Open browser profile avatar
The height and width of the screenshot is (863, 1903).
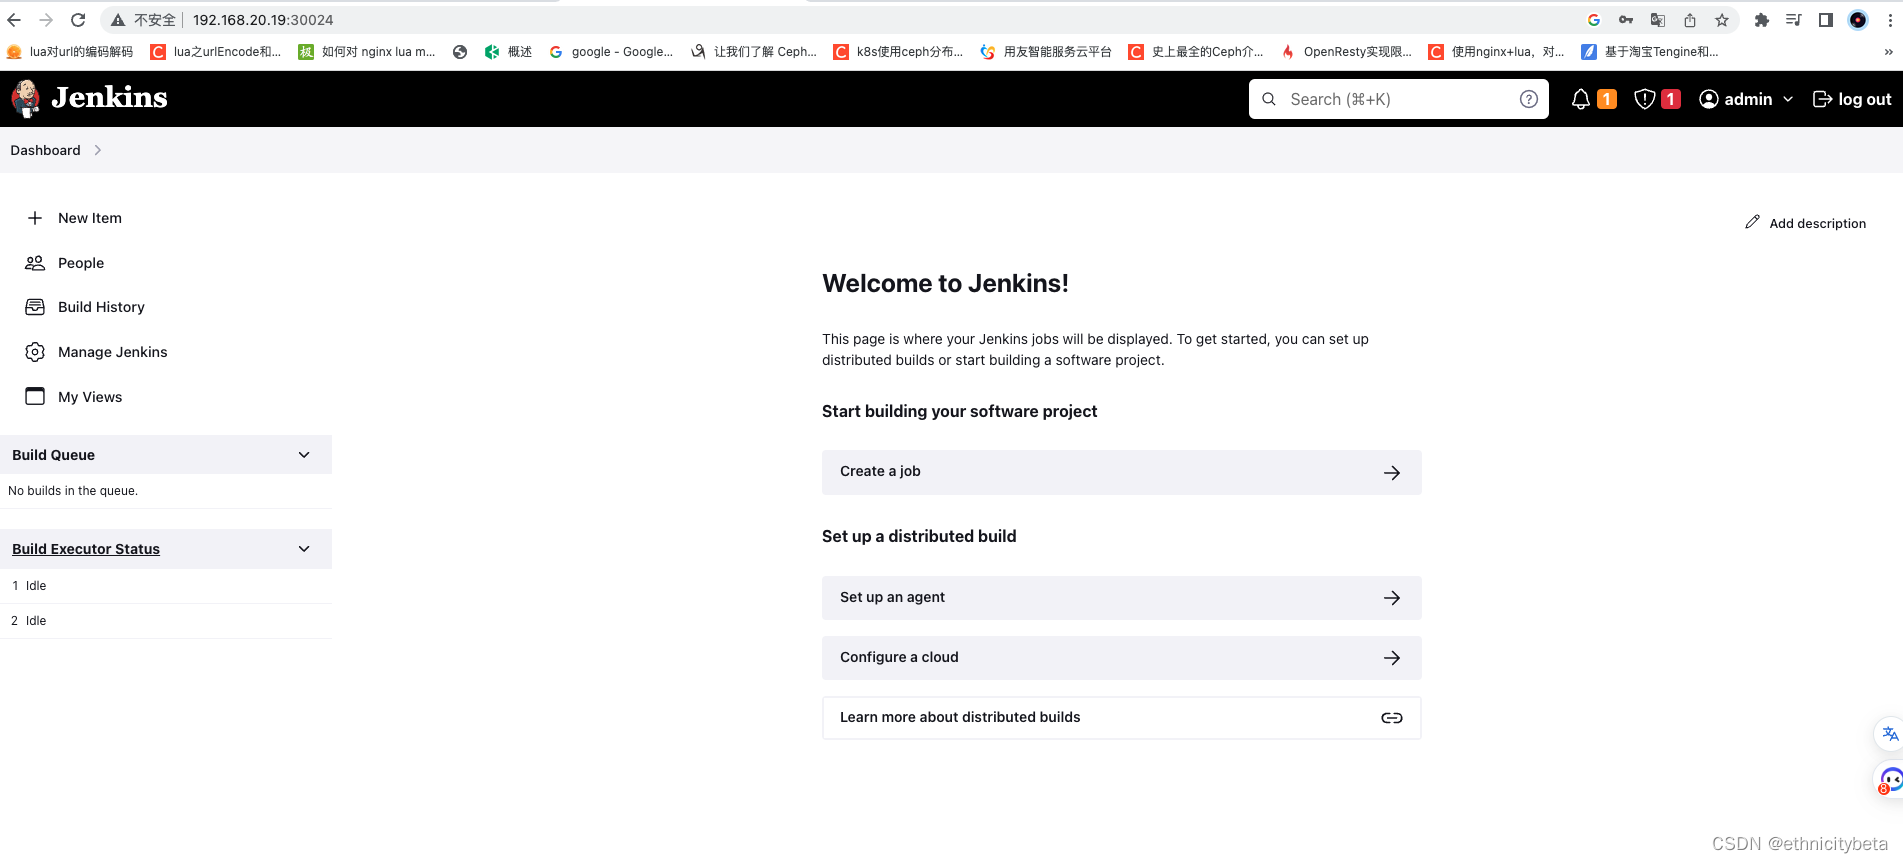coord(1858,20)
